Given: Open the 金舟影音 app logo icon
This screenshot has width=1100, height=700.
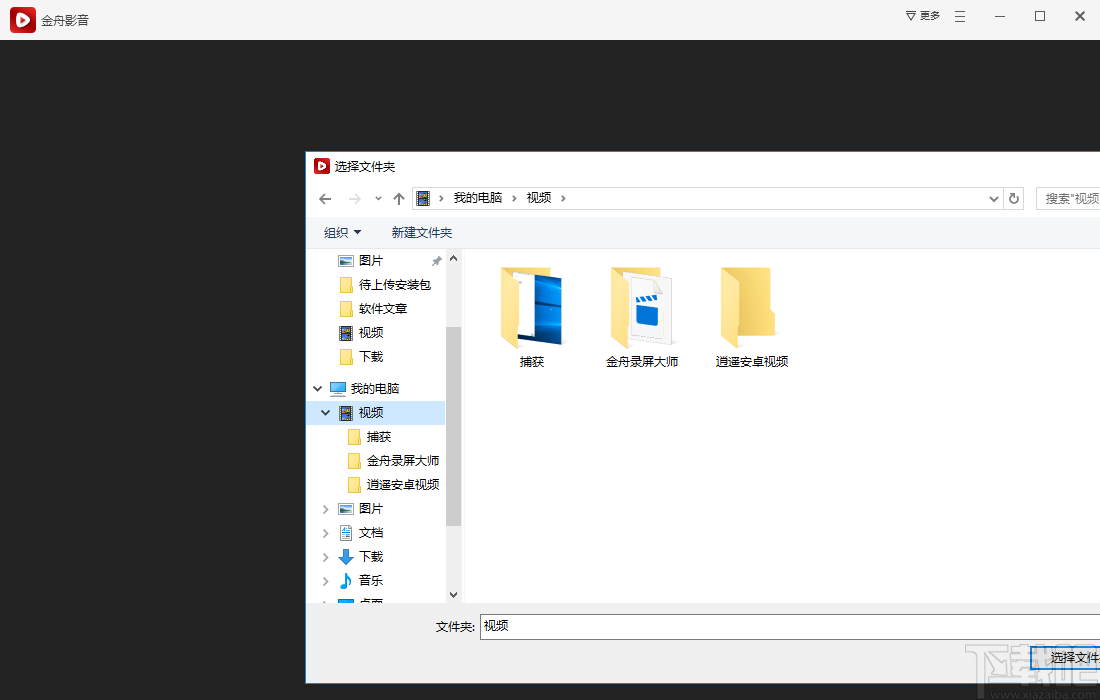Looking at the screenshot, I should (22, 19).
